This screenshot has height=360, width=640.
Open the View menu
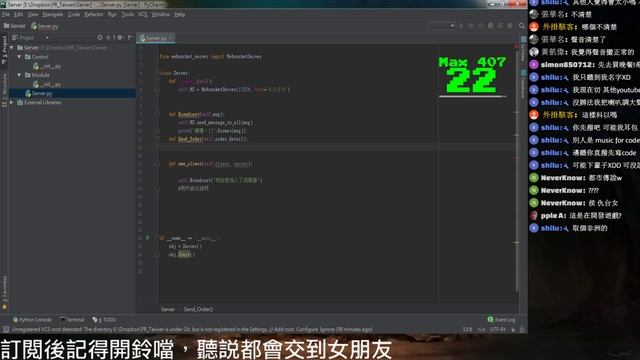pos(33,14)
